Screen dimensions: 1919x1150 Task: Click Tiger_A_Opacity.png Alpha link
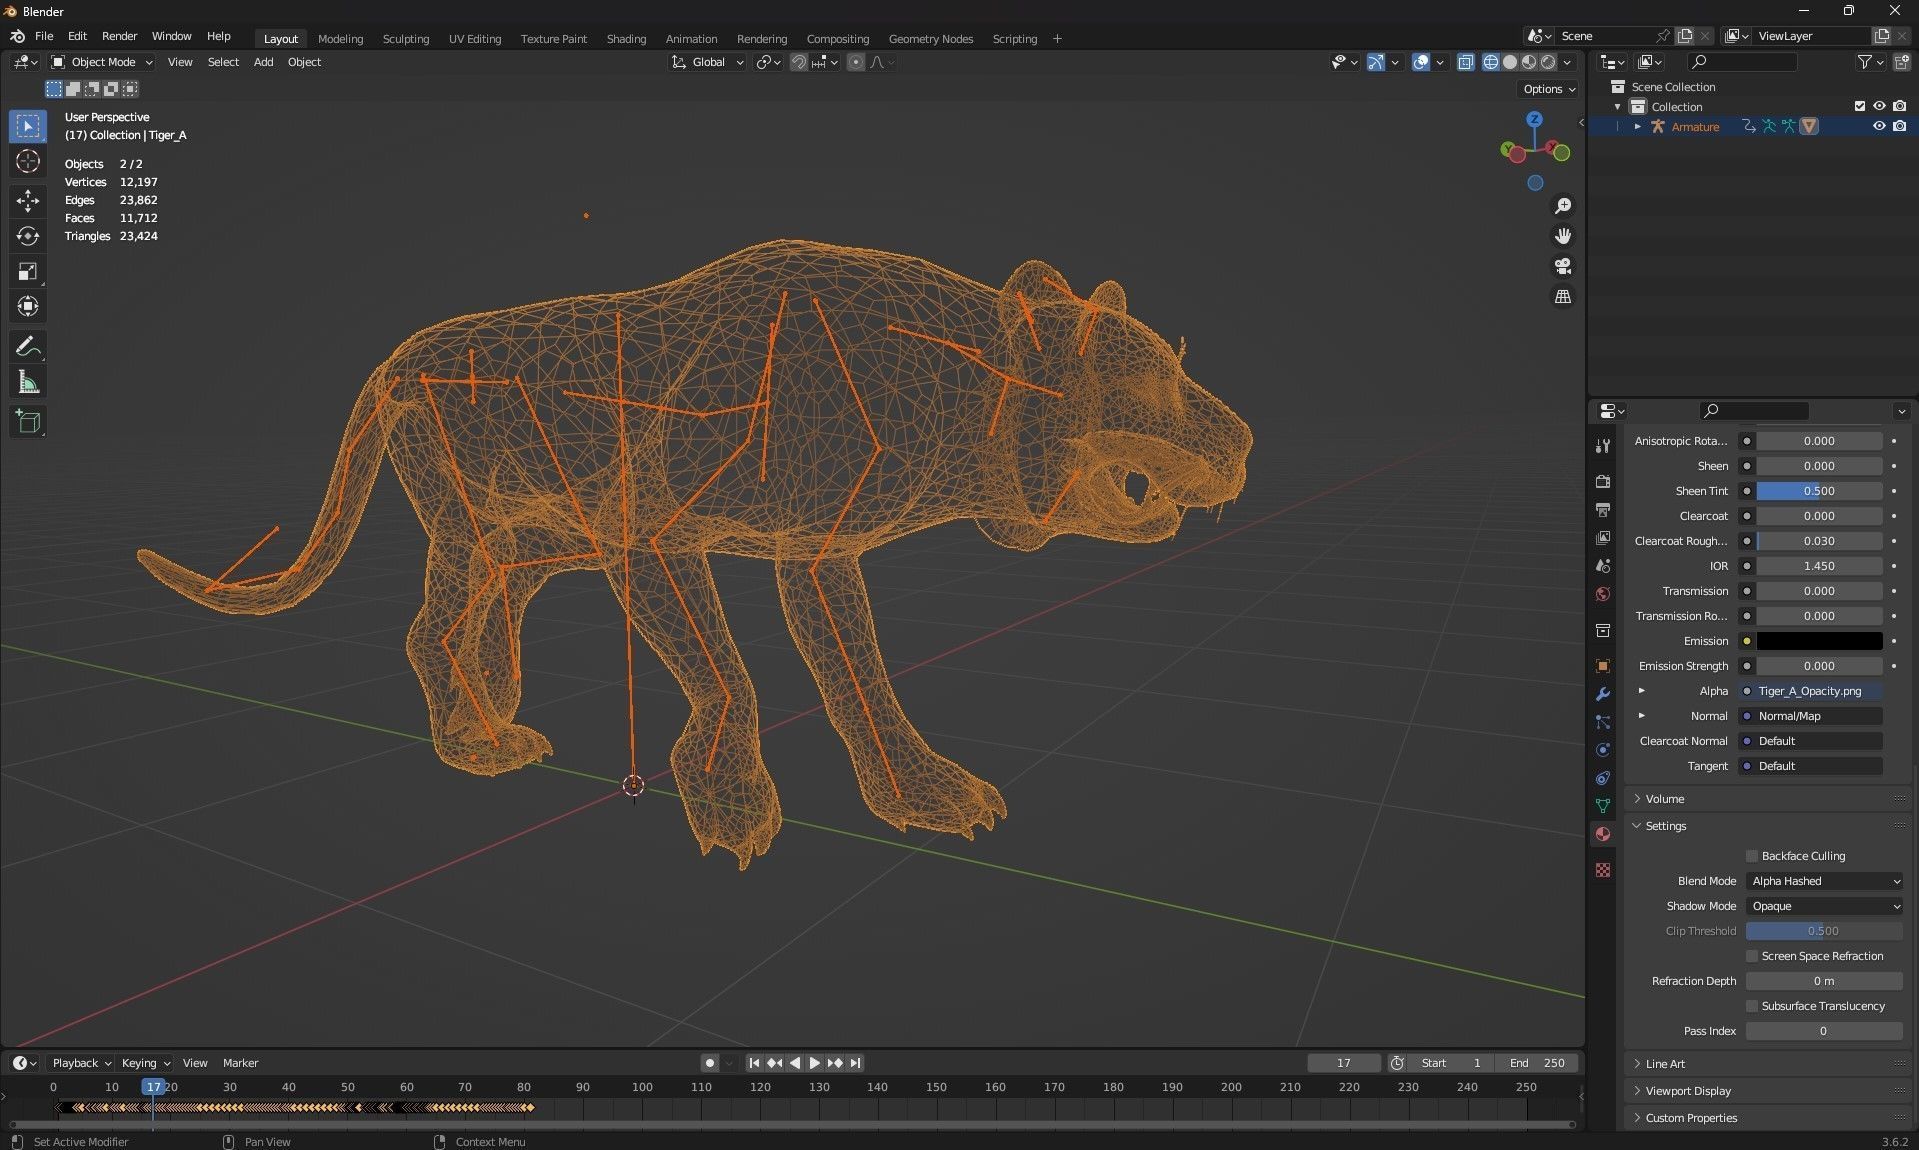pyautogui.click(x=1819, y=691)
